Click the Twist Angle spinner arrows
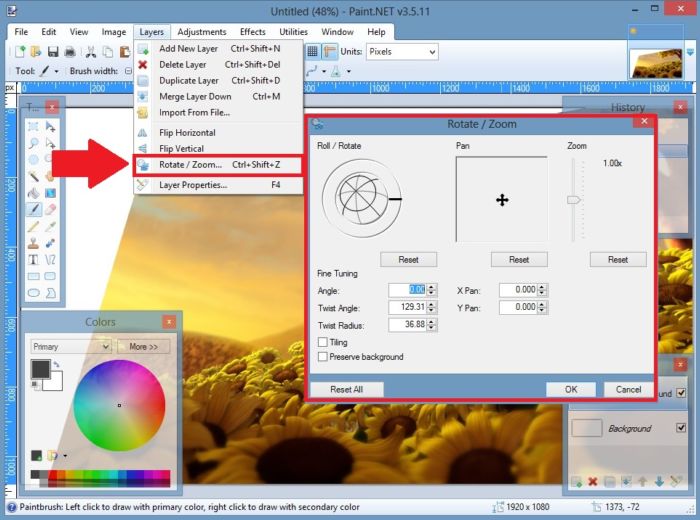This screenshot has width=700, height=520. pyautogui.click(x=431, y=308)
